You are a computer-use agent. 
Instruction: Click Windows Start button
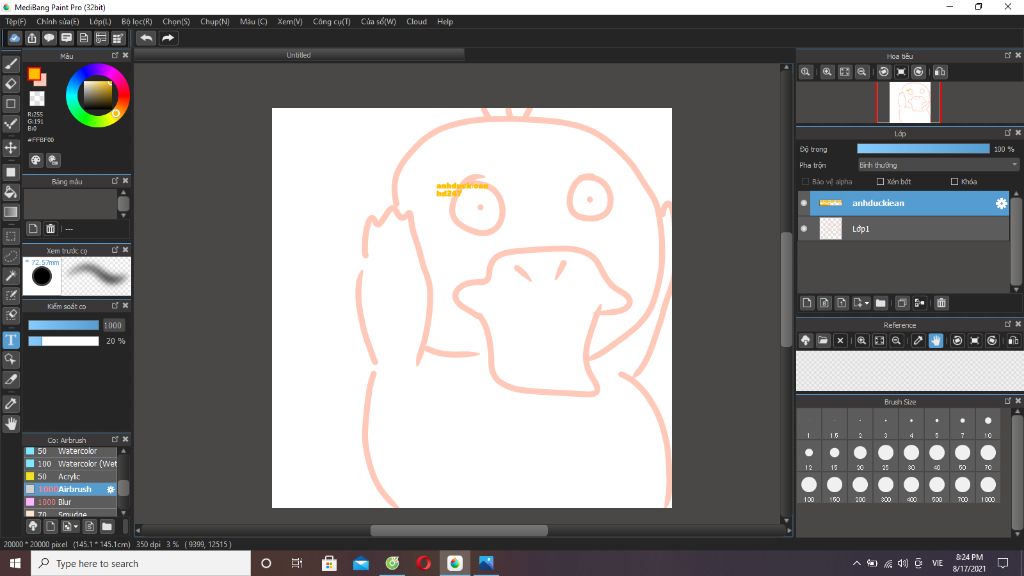(x=15, y=563)
